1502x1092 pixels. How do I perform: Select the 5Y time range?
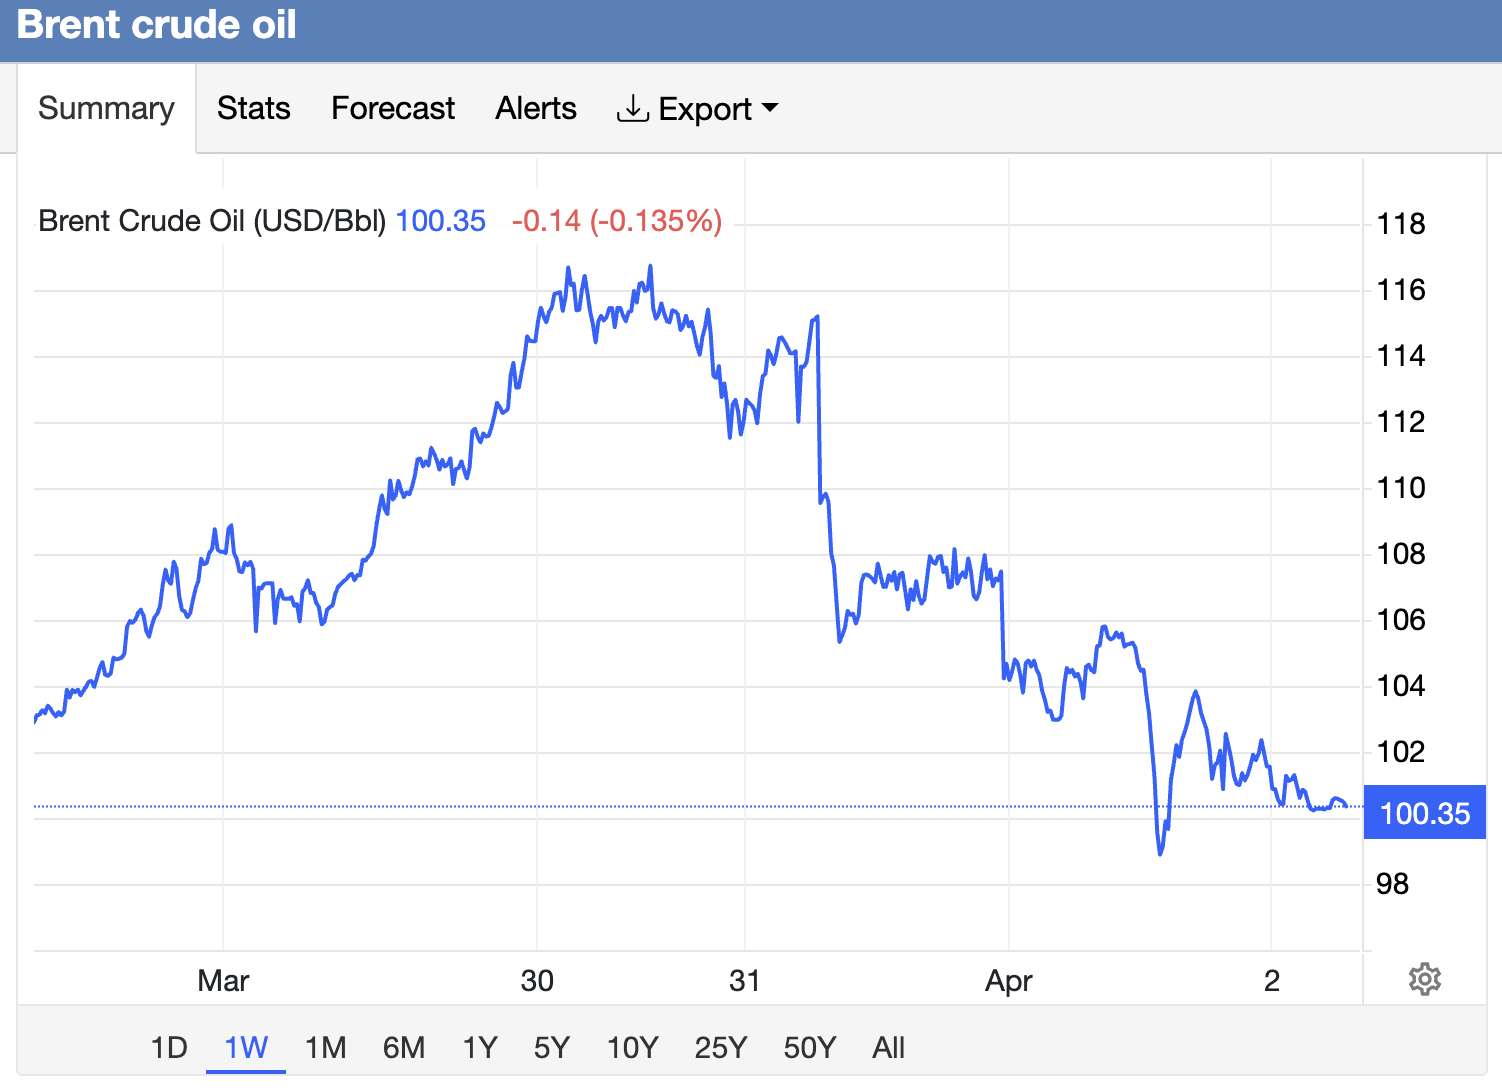[551, 1047]
